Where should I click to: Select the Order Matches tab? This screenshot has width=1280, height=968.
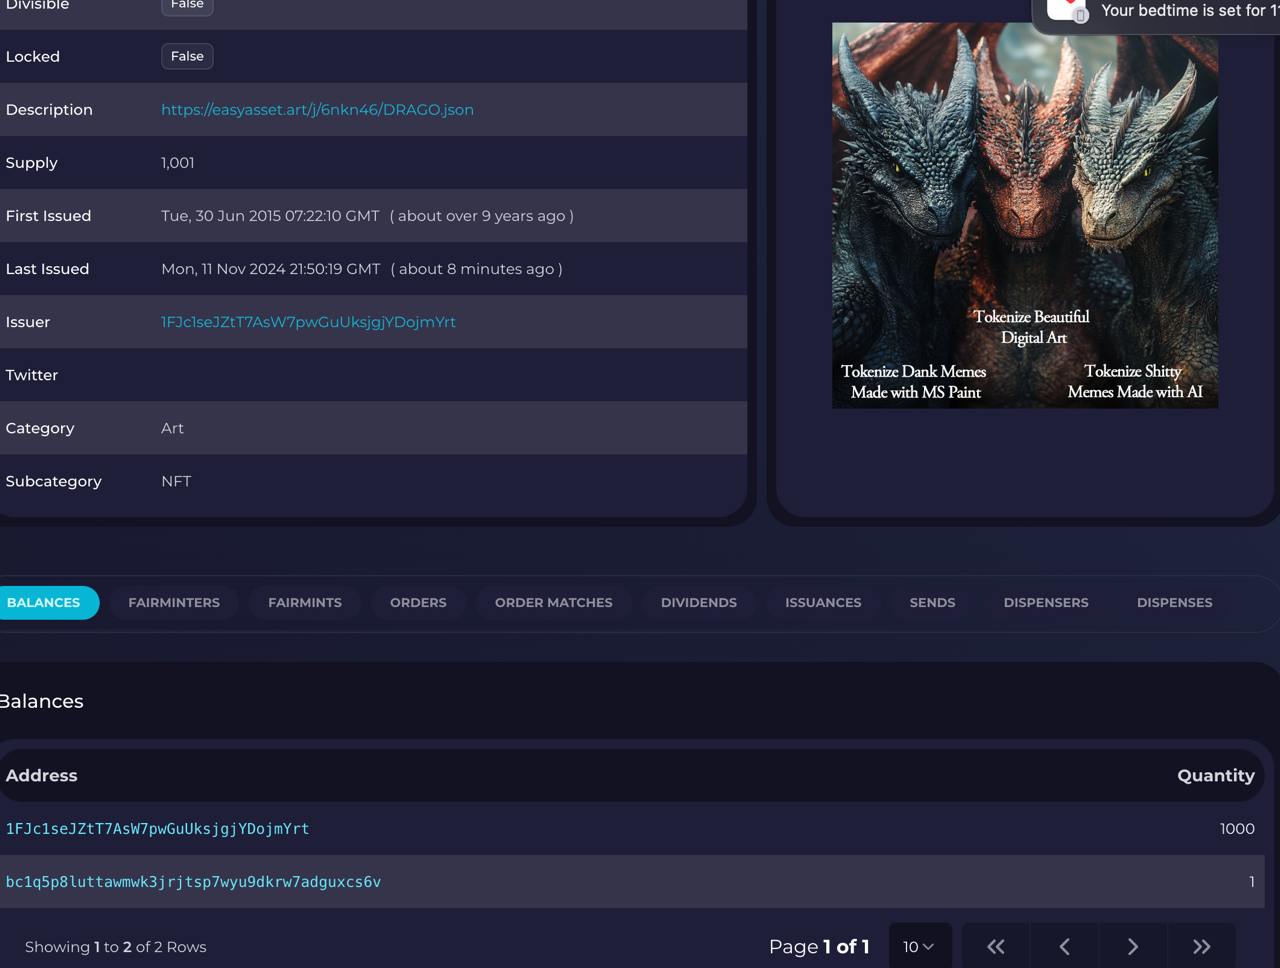(554, 602)
